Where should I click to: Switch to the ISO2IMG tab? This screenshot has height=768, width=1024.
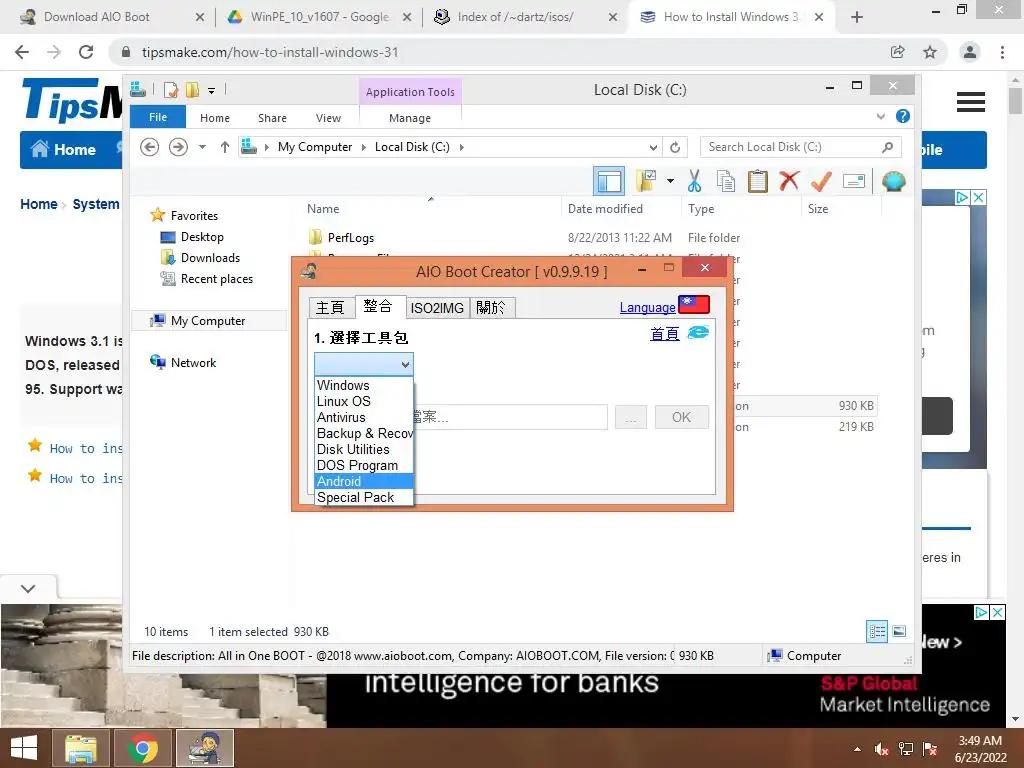pos(437,308)
